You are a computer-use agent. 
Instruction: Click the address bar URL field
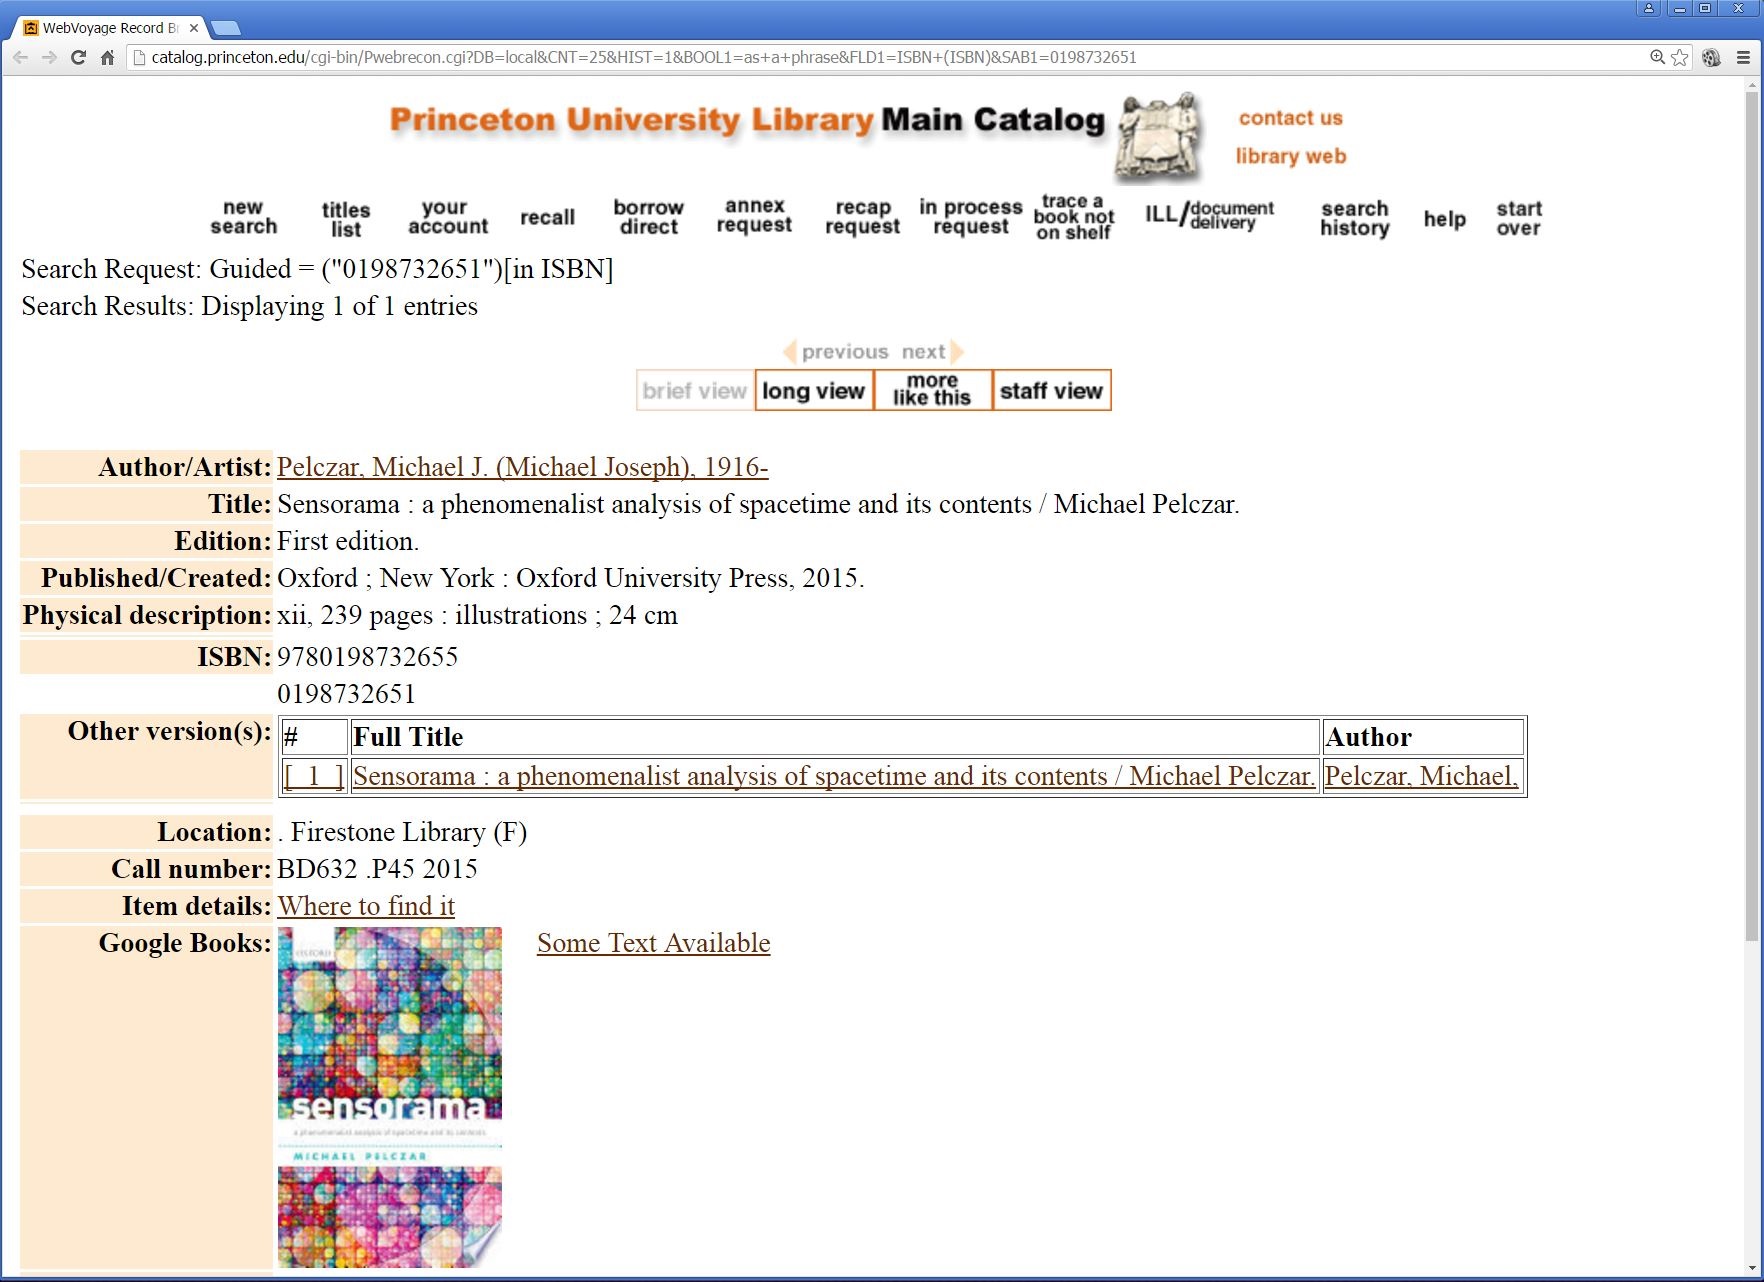890,58
